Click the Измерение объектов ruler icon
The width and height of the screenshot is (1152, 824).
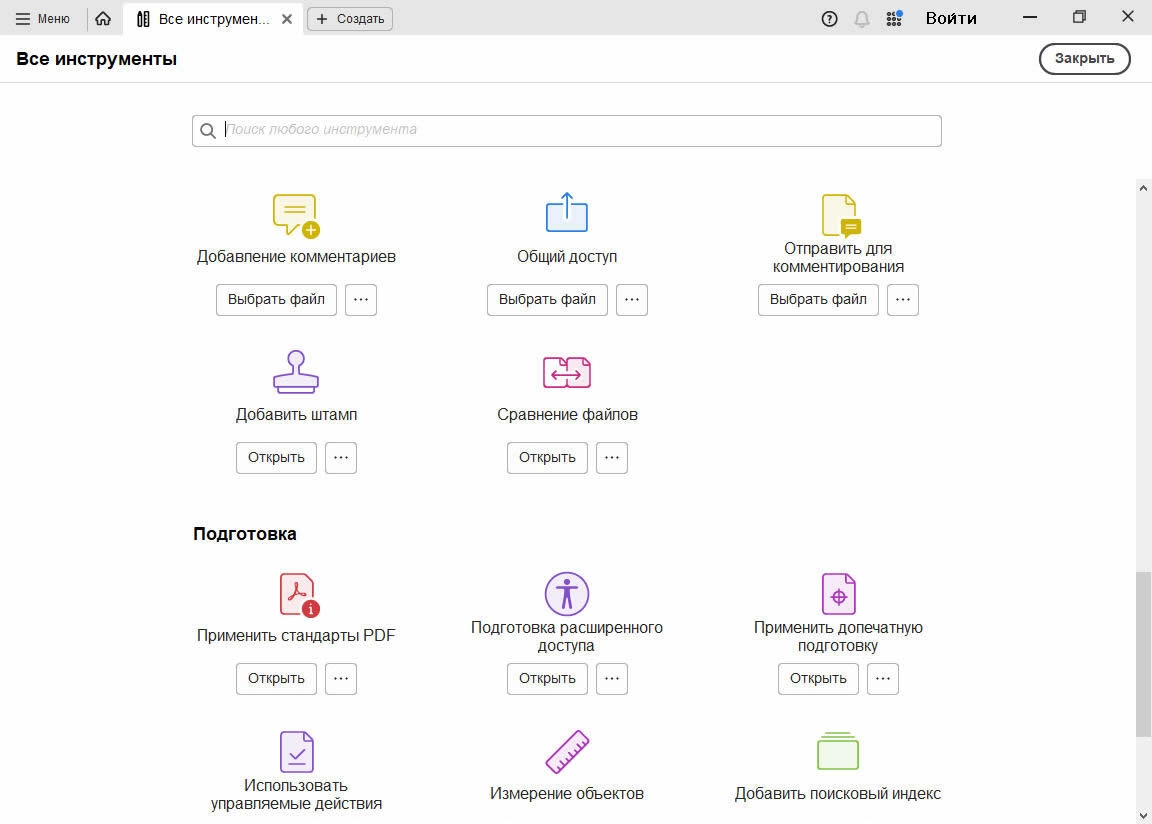[566, 752]
